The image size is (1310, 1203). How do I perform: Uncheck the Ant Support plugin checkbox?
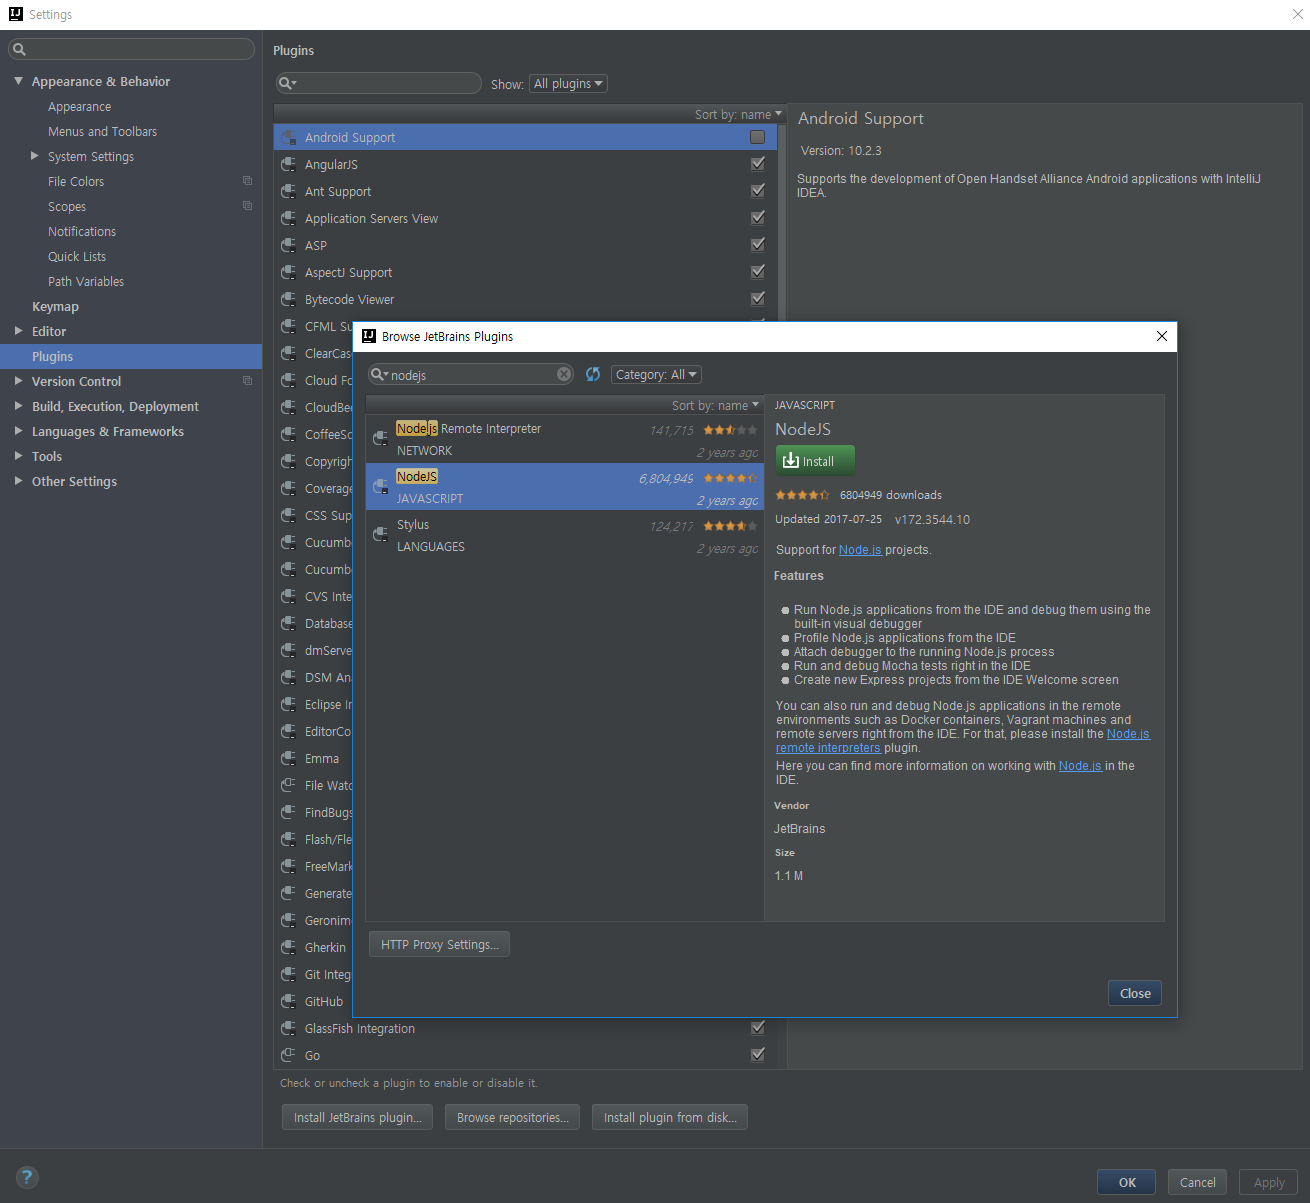click(x=757, y=191)
